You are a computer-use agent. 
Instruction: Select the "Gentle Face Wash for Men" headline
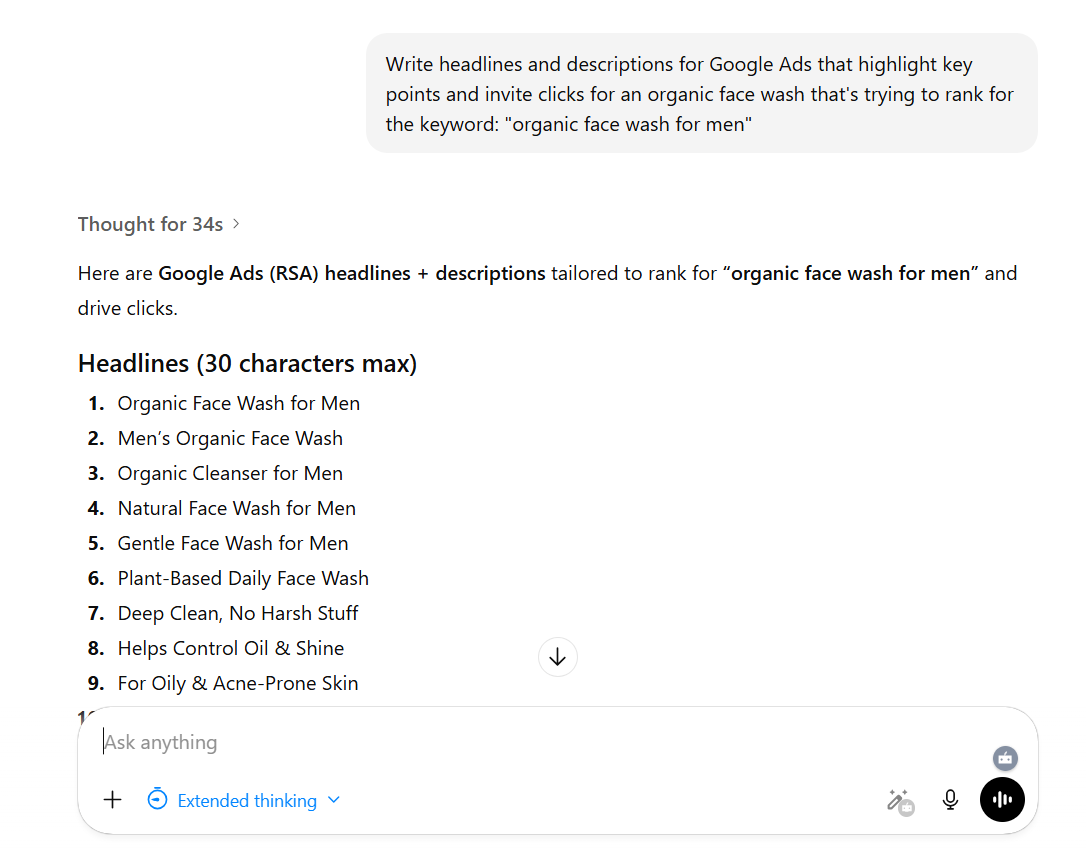click(233, 543)
